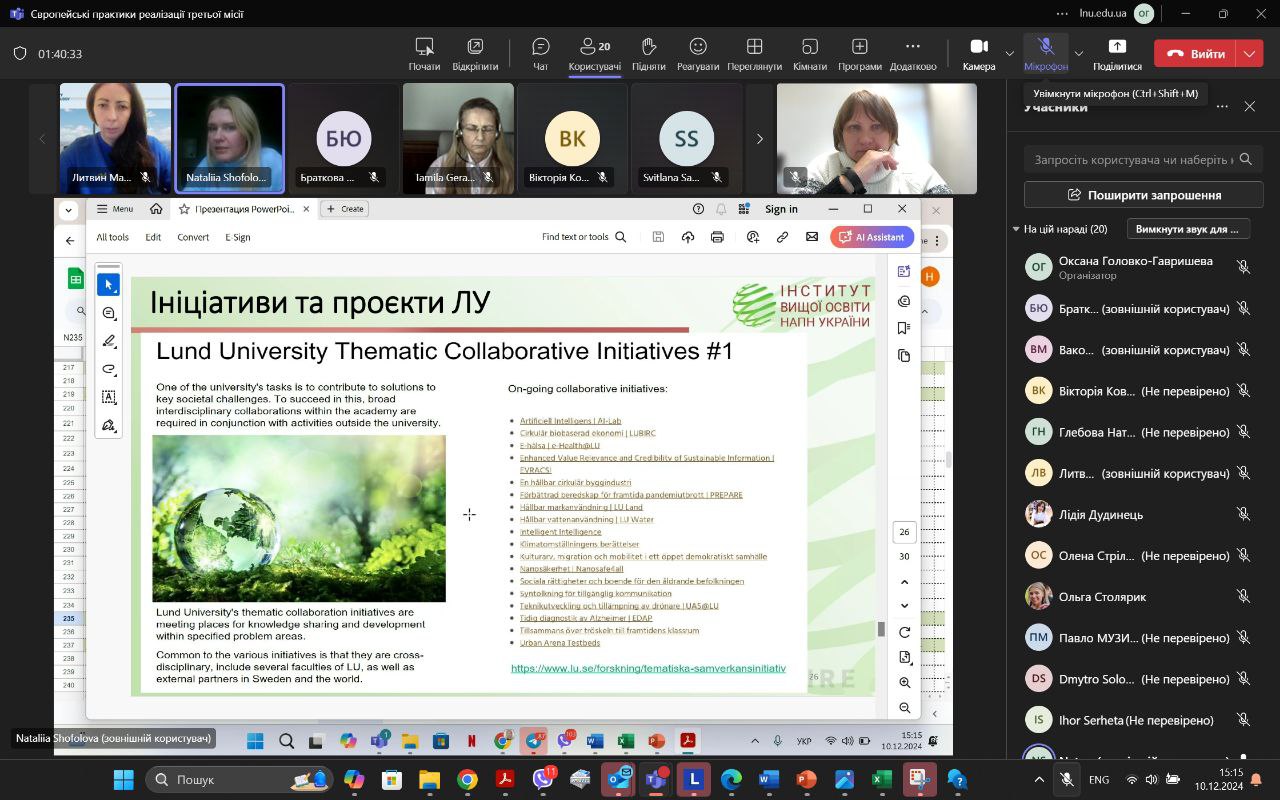This screenshot has width=1280, height=800.
Task: Open the Реагувати reactions menu
Action: pyautogui.click(x=697, y=54)
